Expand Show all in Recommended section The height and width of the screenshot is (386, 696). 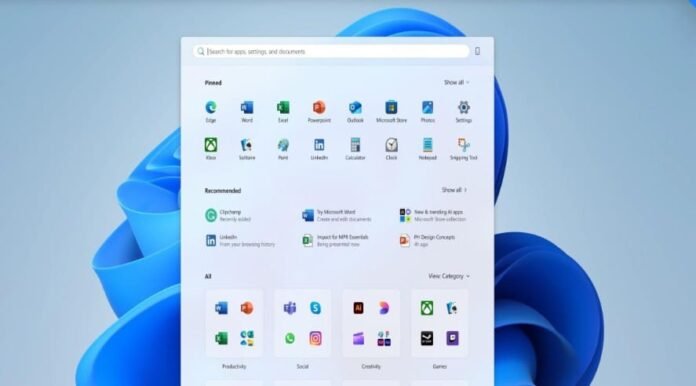[x=454, y=190]
